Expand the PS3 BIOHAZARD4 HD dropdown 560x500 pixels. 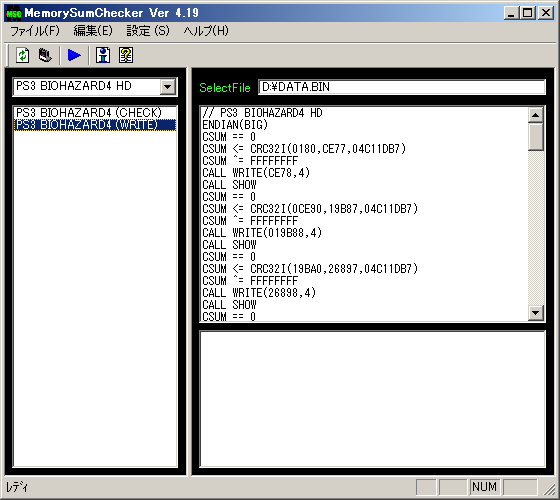pos(168,87)
